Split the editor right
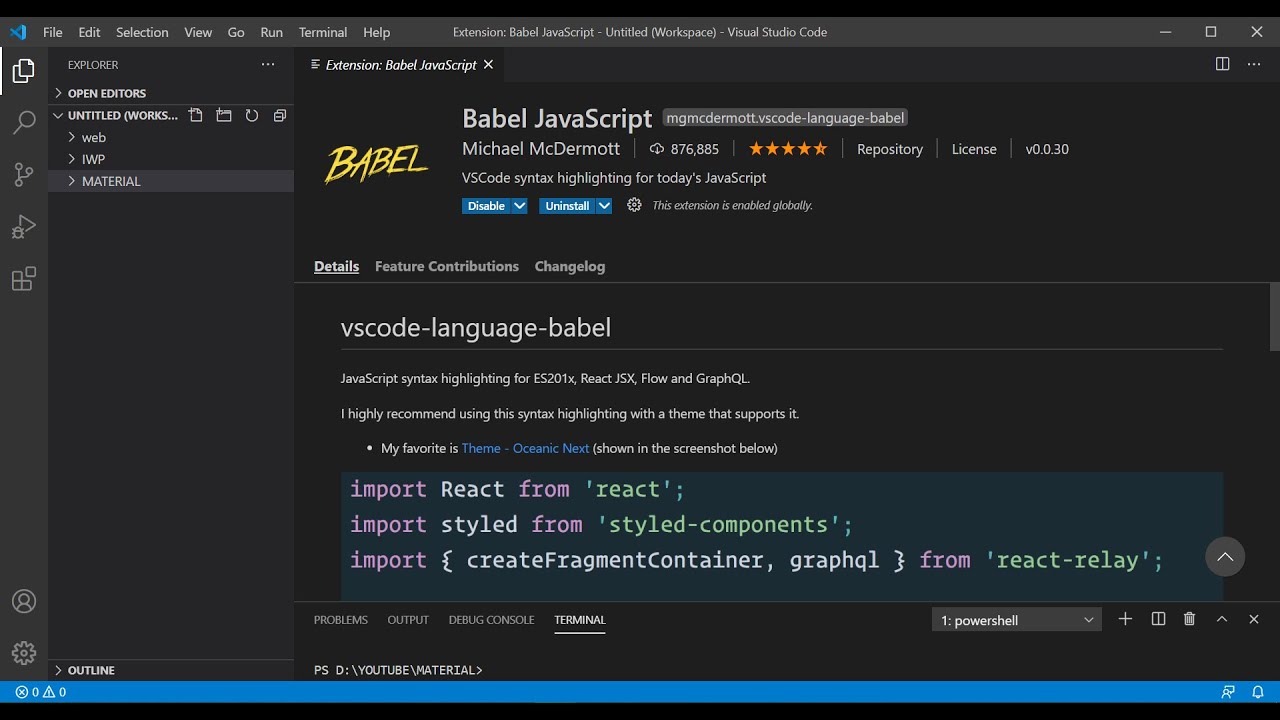Screen dimensions: 1280x720 pyautogui.click(x=1222, y=65)
